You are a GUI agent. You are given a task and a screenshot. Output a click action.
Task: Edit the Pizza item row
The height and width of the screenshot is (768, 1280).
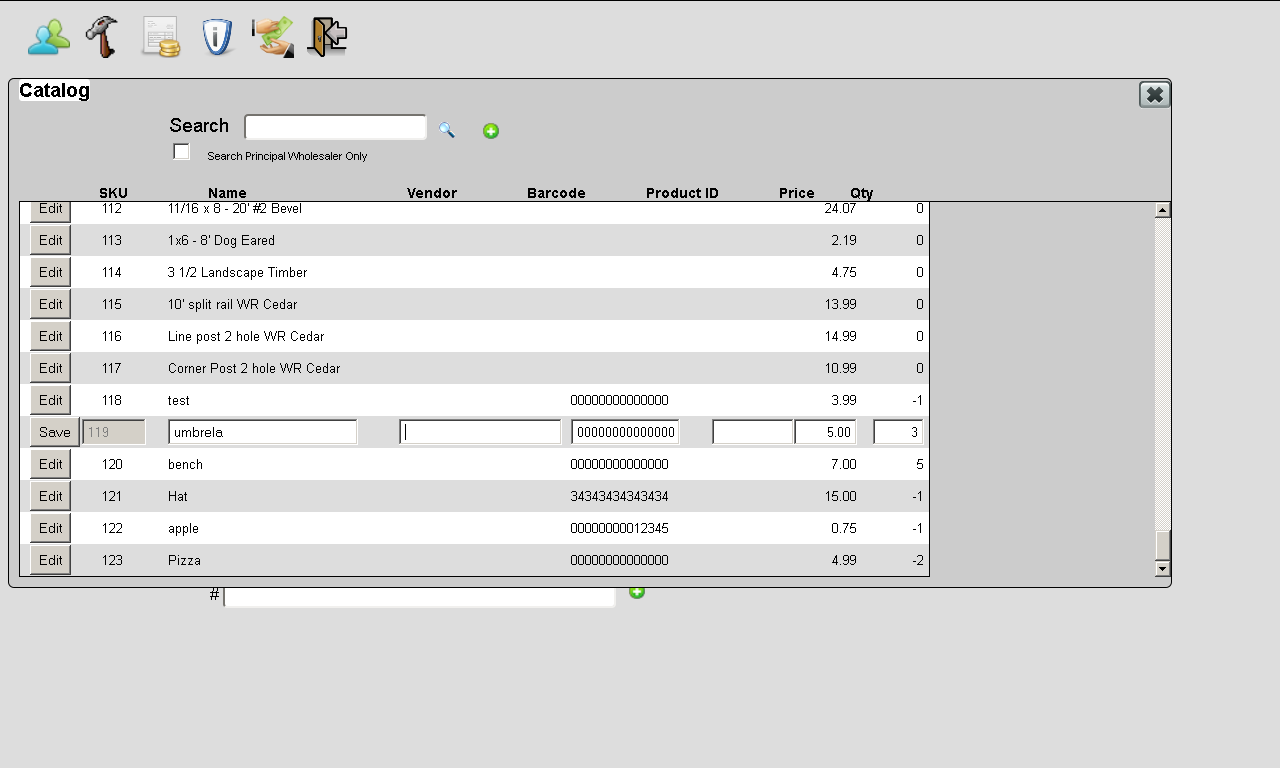pos(50,560)
